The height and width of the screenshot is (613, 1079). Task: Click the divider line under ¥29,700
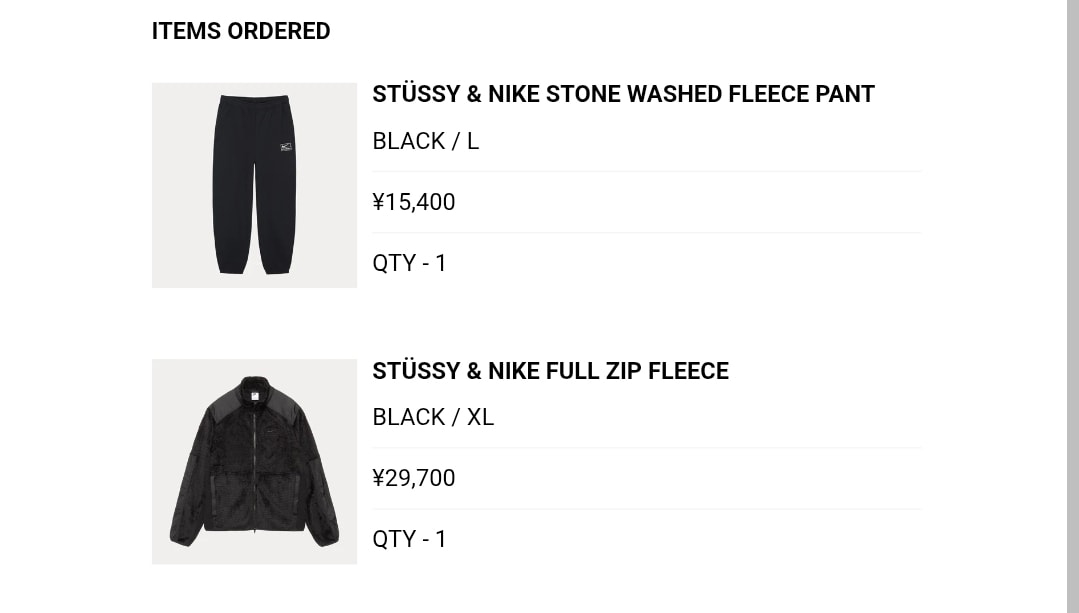pyautogui.click(x=646, y=509)
